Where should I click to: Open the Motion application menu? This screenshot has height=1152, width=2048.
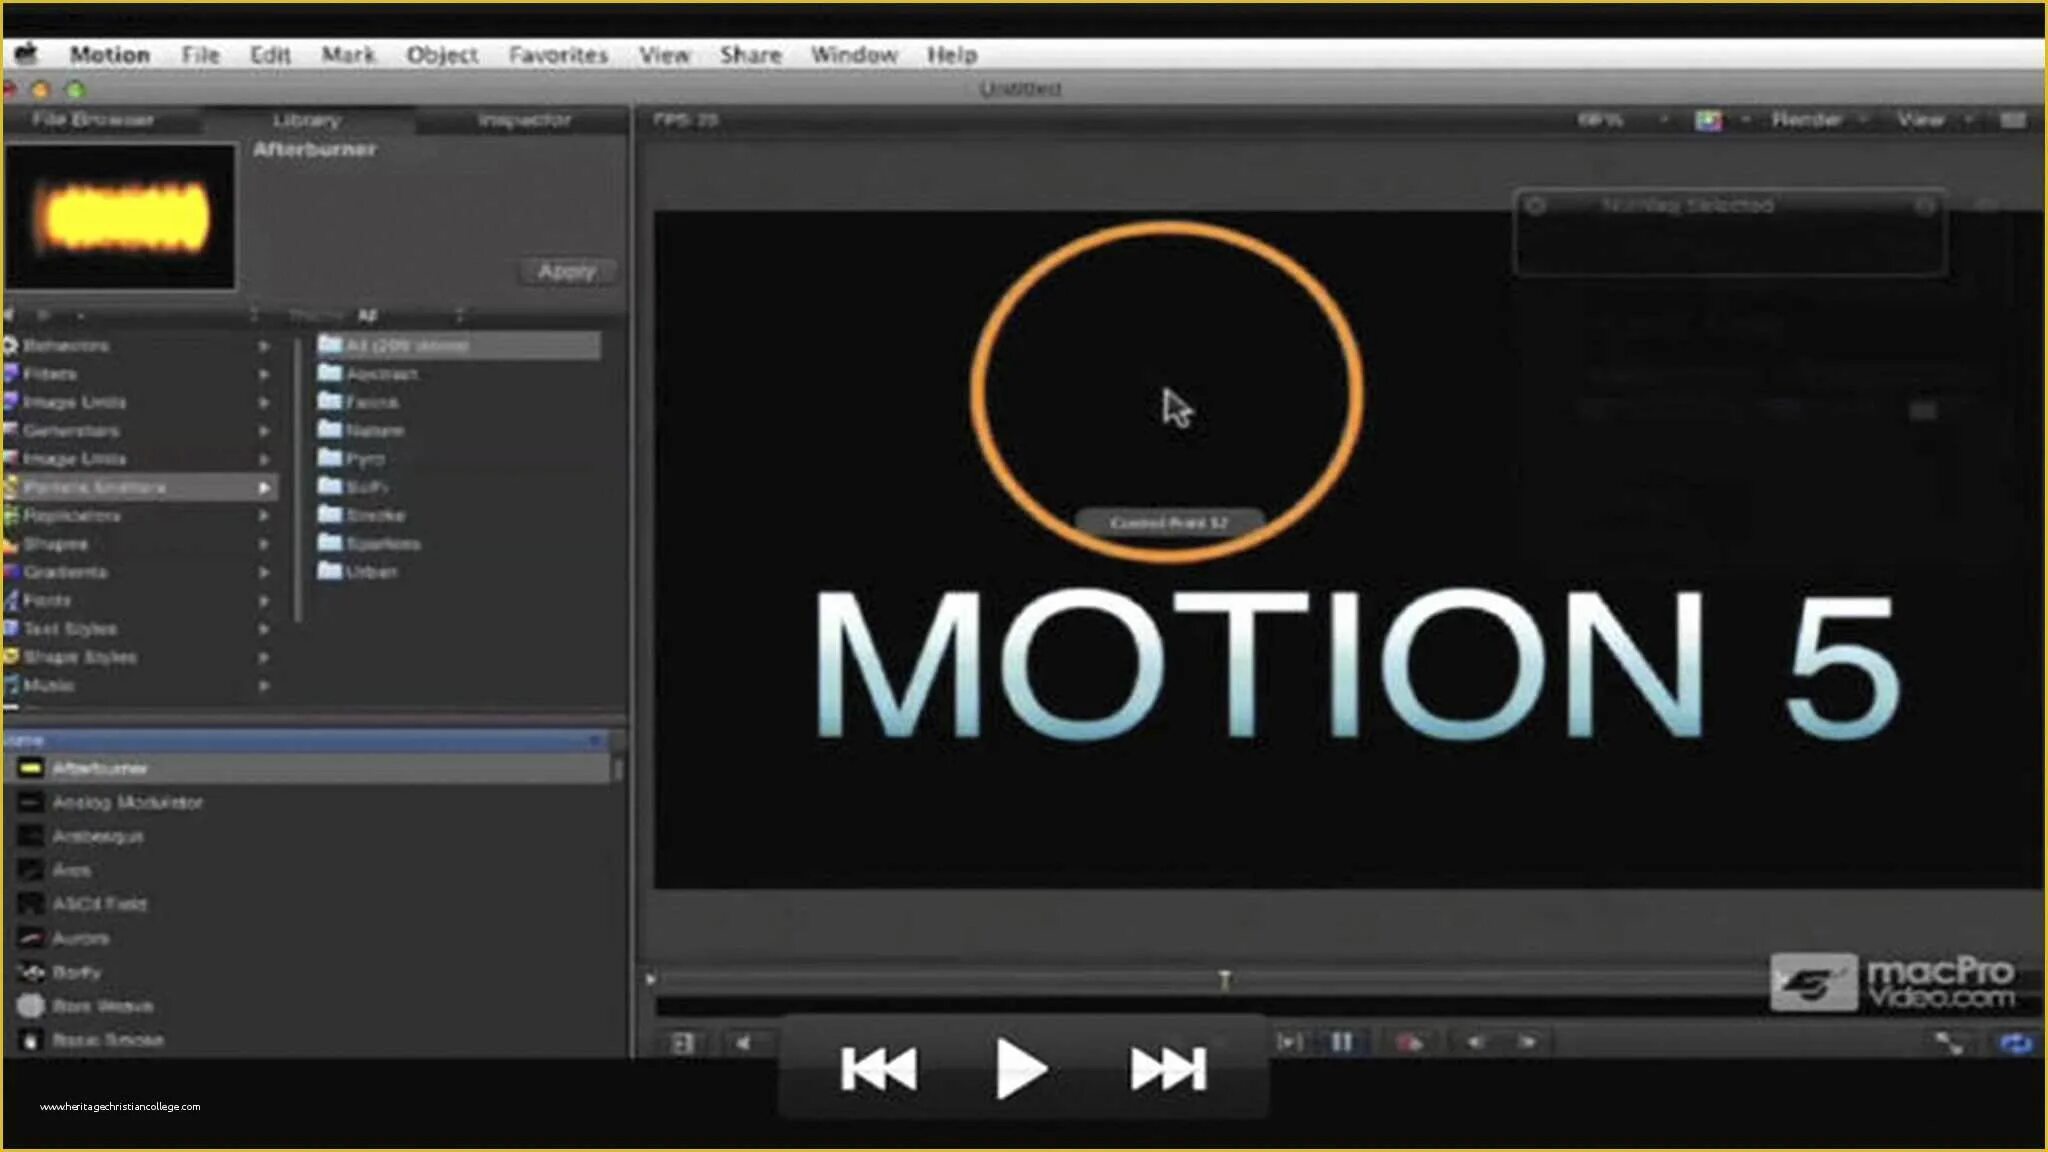(109, 55)
